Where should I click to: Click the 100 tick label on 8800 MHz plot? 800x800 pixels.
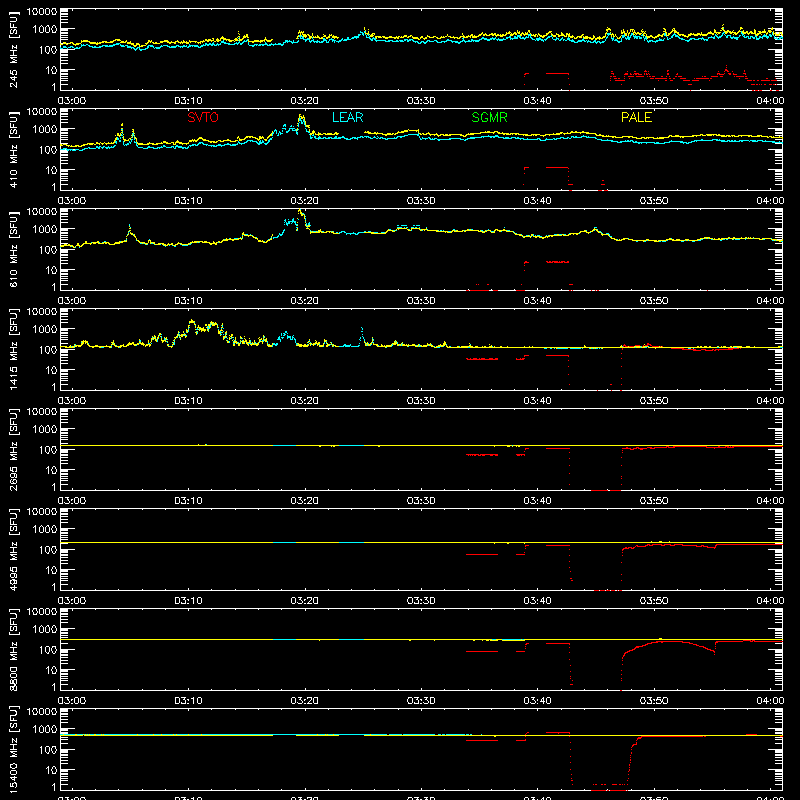click(x=48, y=650)
